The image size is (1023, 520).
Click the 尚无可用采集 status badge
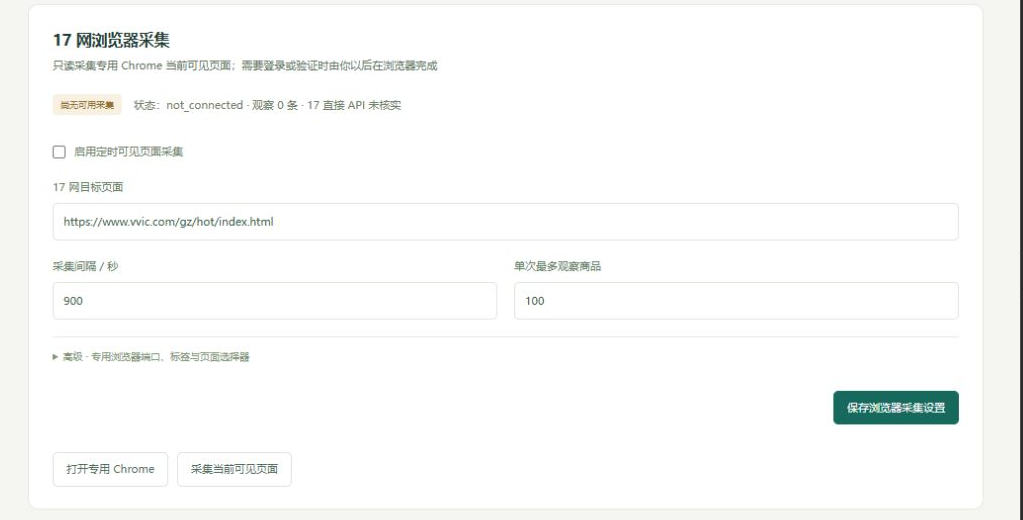click(87, 105)
